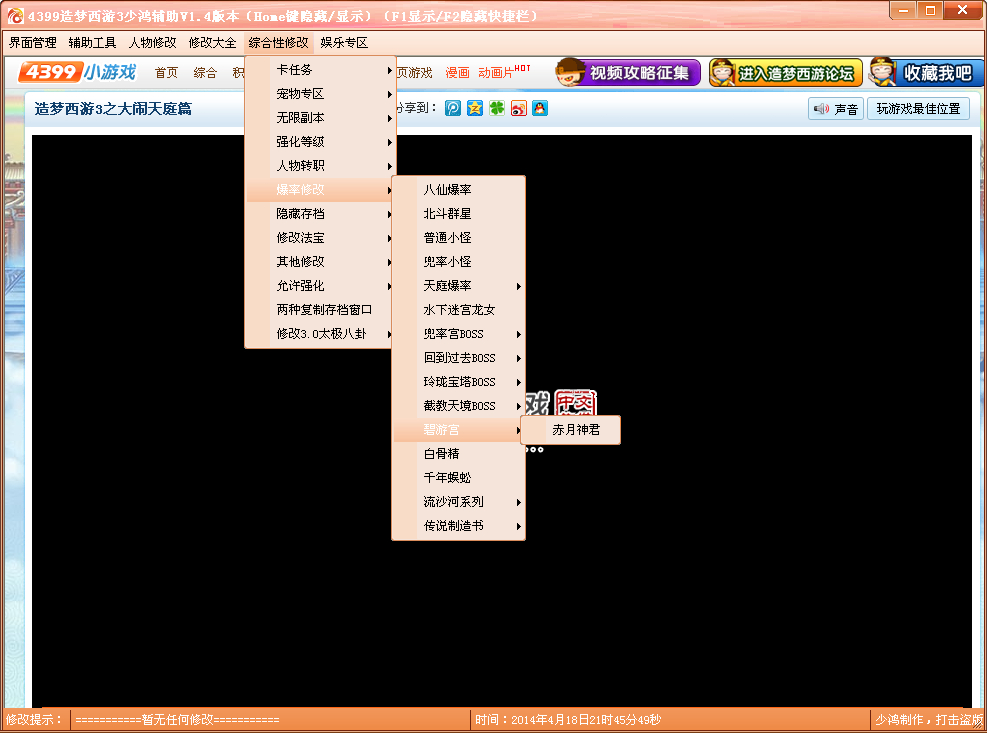Open 视频攻略征集 banner
987x733 pixels.
tap(628, 72)
